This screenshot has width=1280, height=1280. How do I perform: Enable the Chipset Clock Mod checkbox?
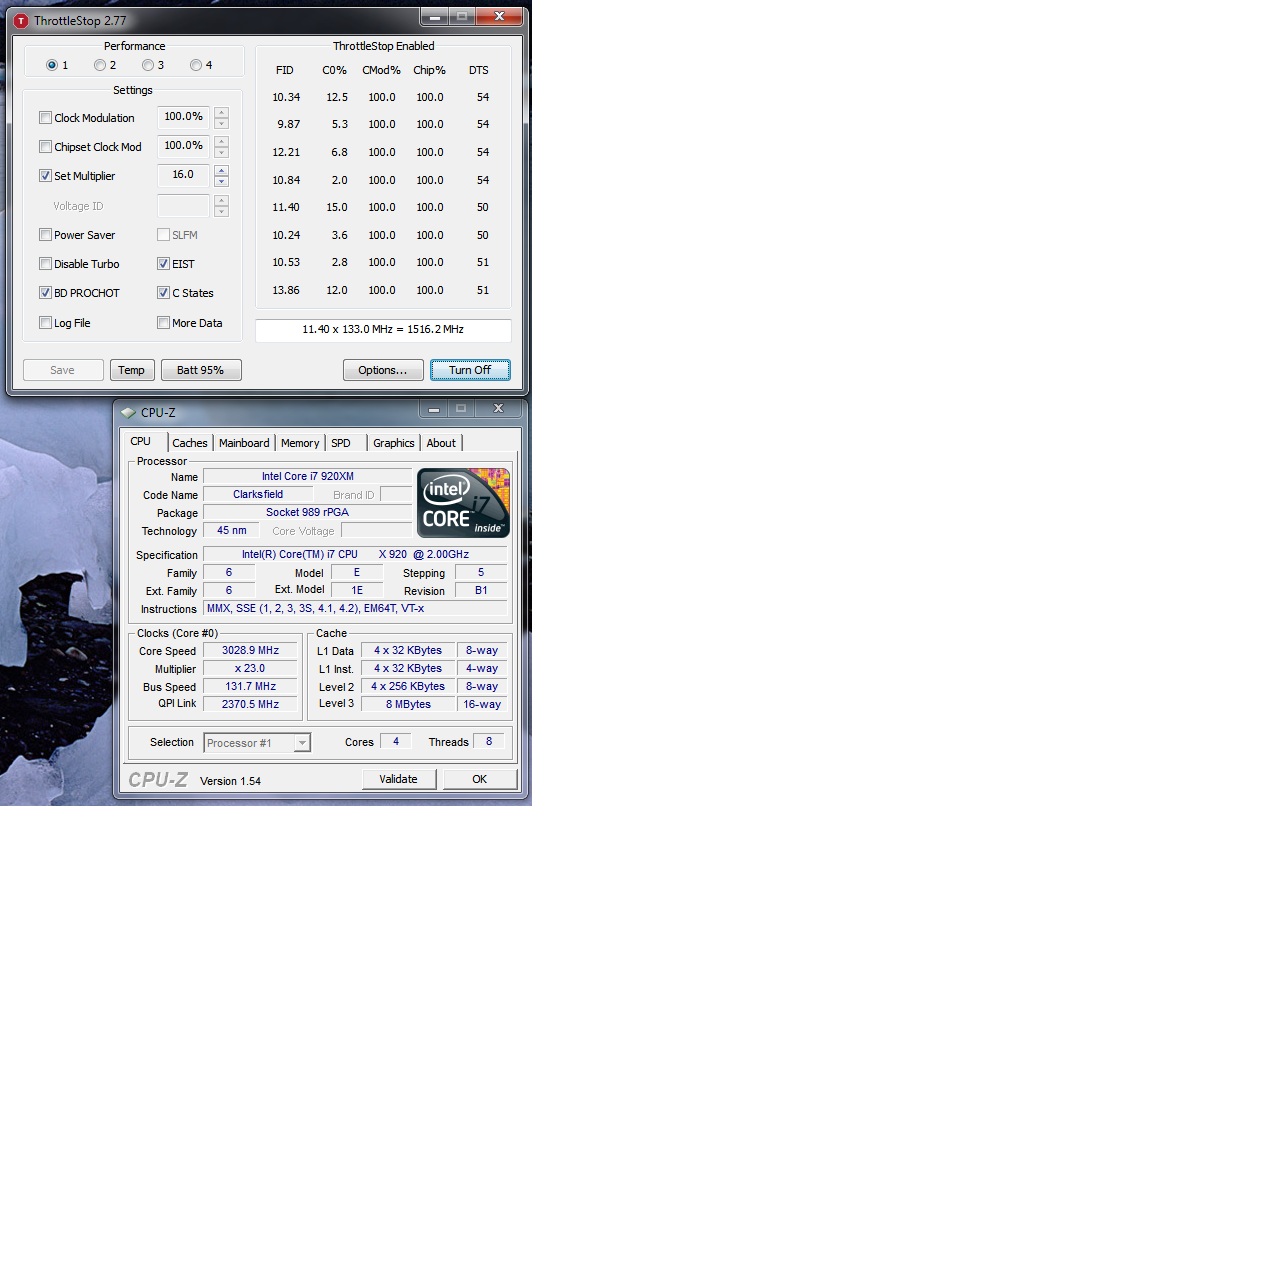pyautogui.click(x=45, y=147)
